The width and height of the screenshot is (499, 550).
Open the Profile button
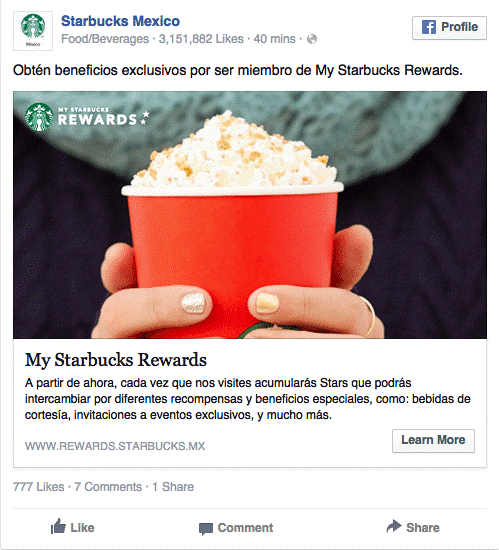pos(449,27)
